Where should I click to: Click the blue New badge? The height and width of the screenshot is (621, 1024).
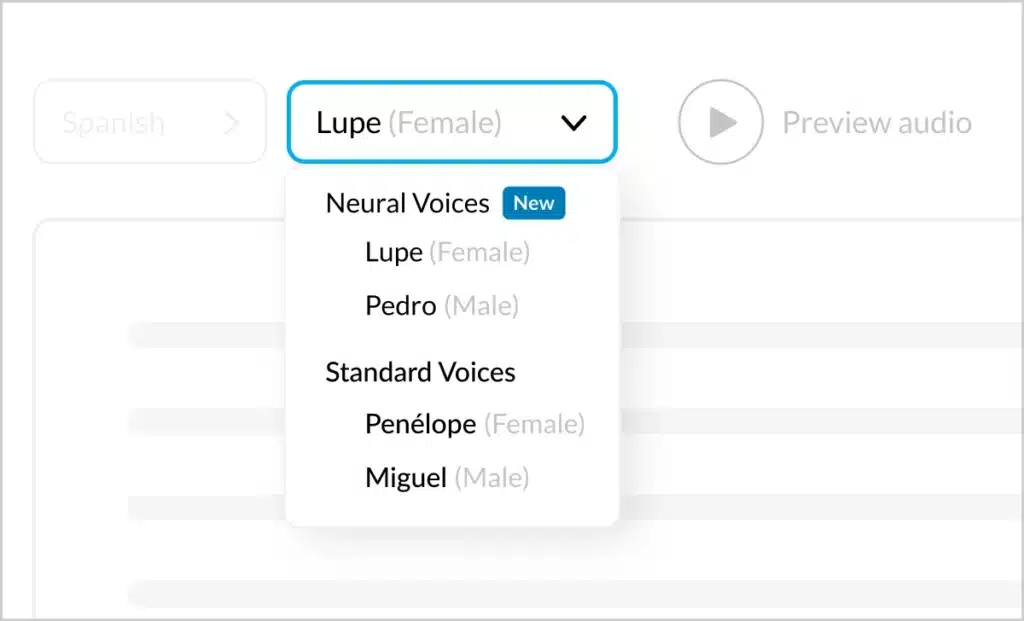pyautogui.click(x=534, y=203)
